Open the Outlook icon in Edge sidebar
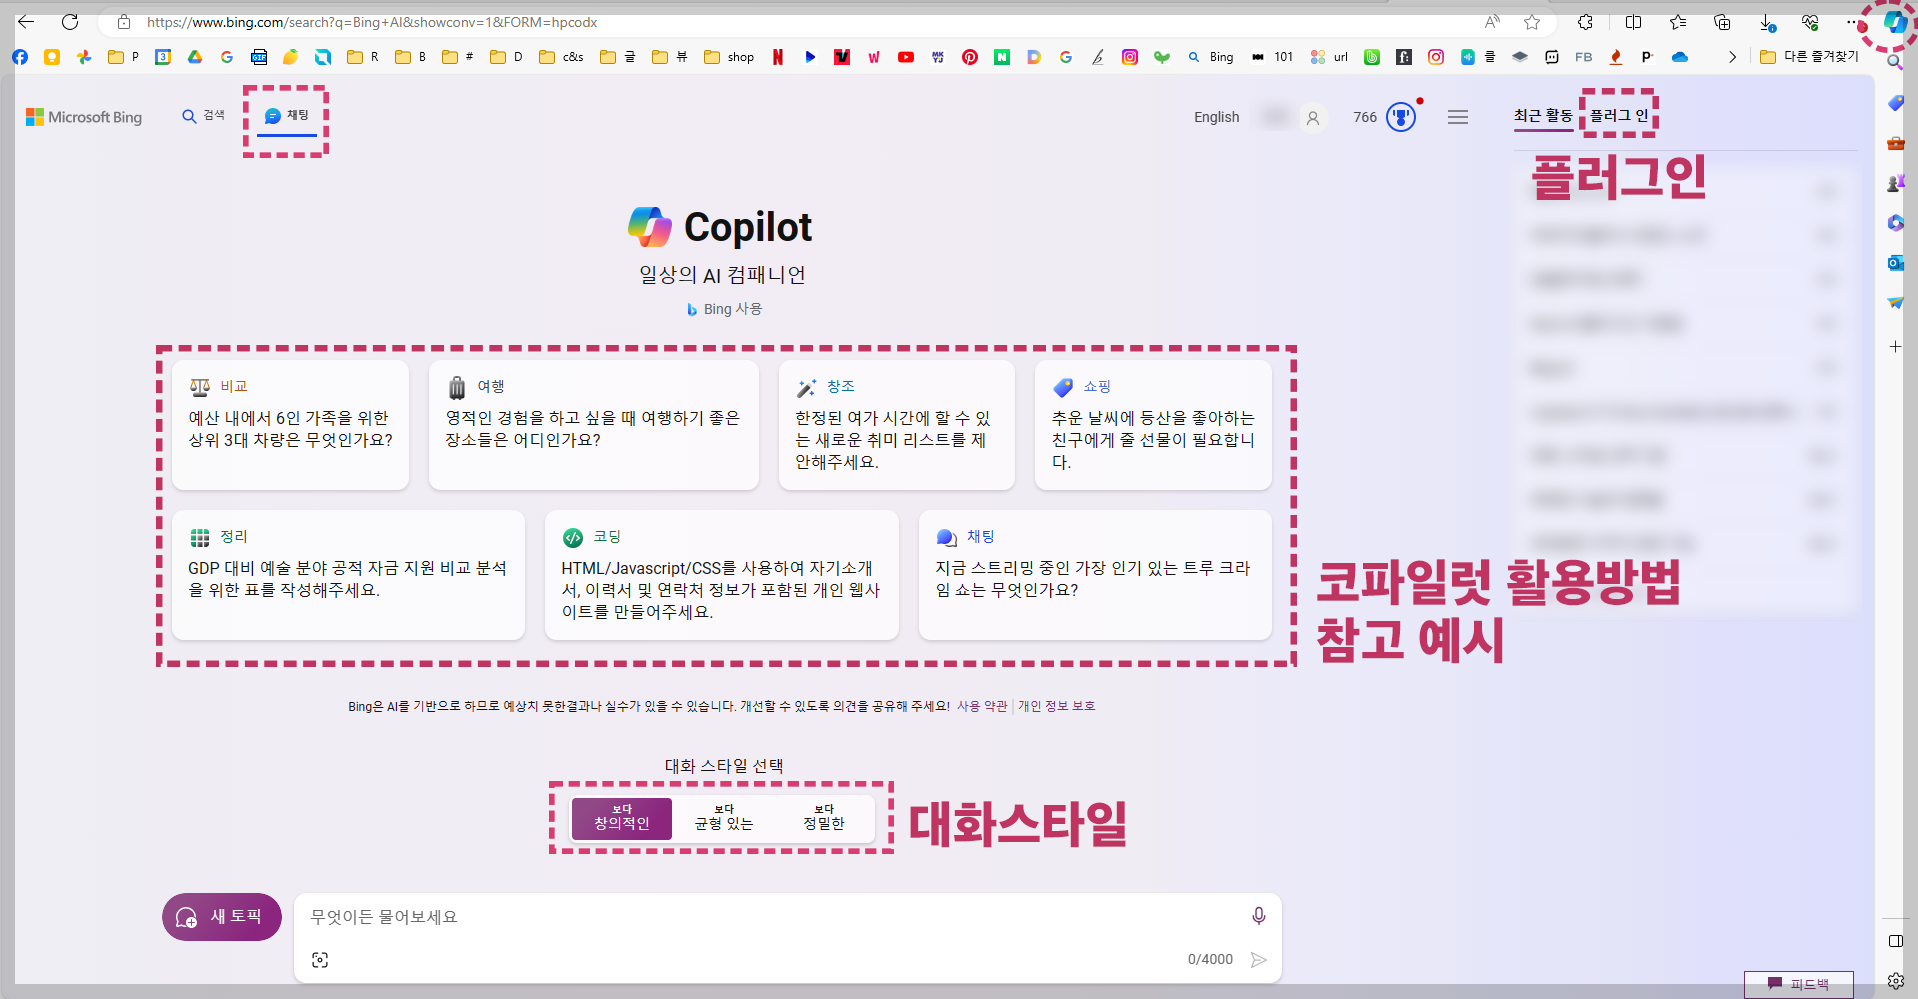The width and height of the screenshot is (1918, 999). pos(1895,263)
